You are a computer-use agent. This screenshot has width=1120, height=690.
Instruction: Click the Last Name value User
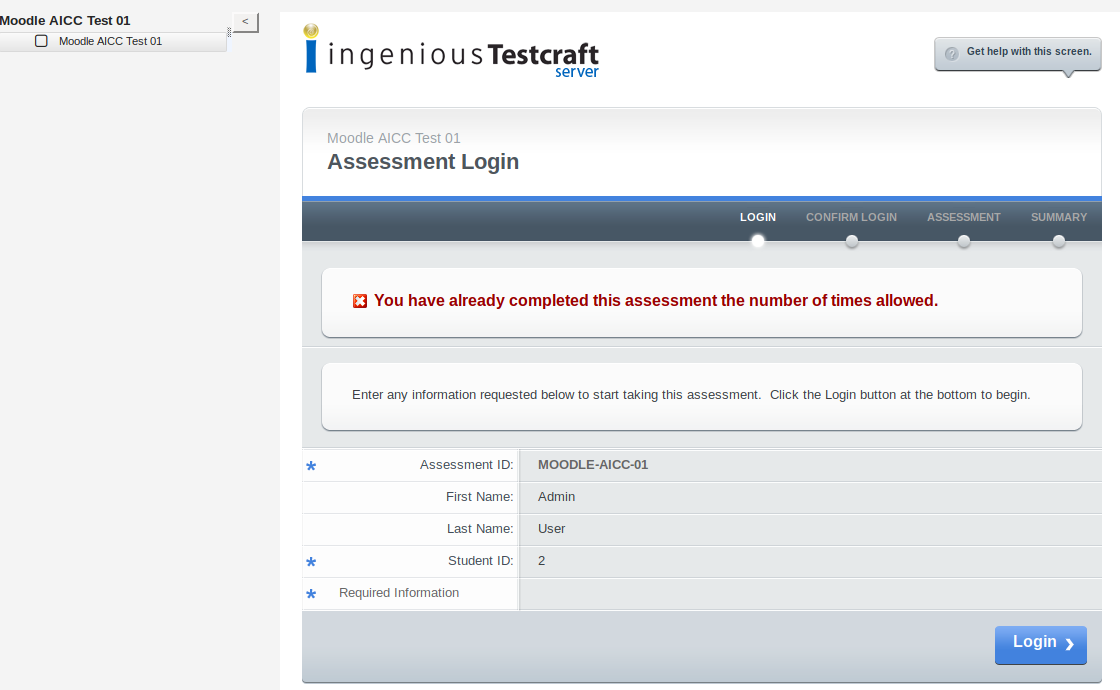click(x=551, y=529)
